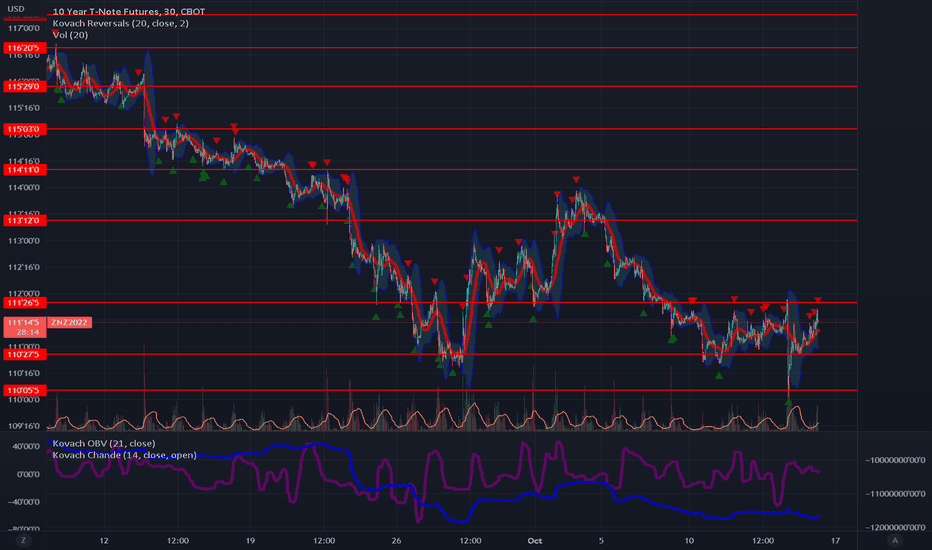Click the ZNZ2022 symbol tag
Image resolution: width=932 pixels, height=550 pixels.
[x=69, y=322]
